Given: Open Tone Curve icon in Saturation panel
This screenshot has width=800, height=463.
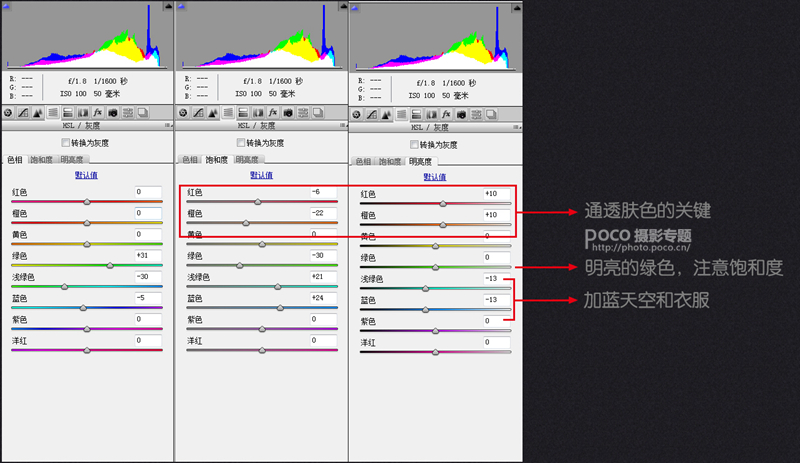Looking at the screenshot, I should click(x=198, y=113).
